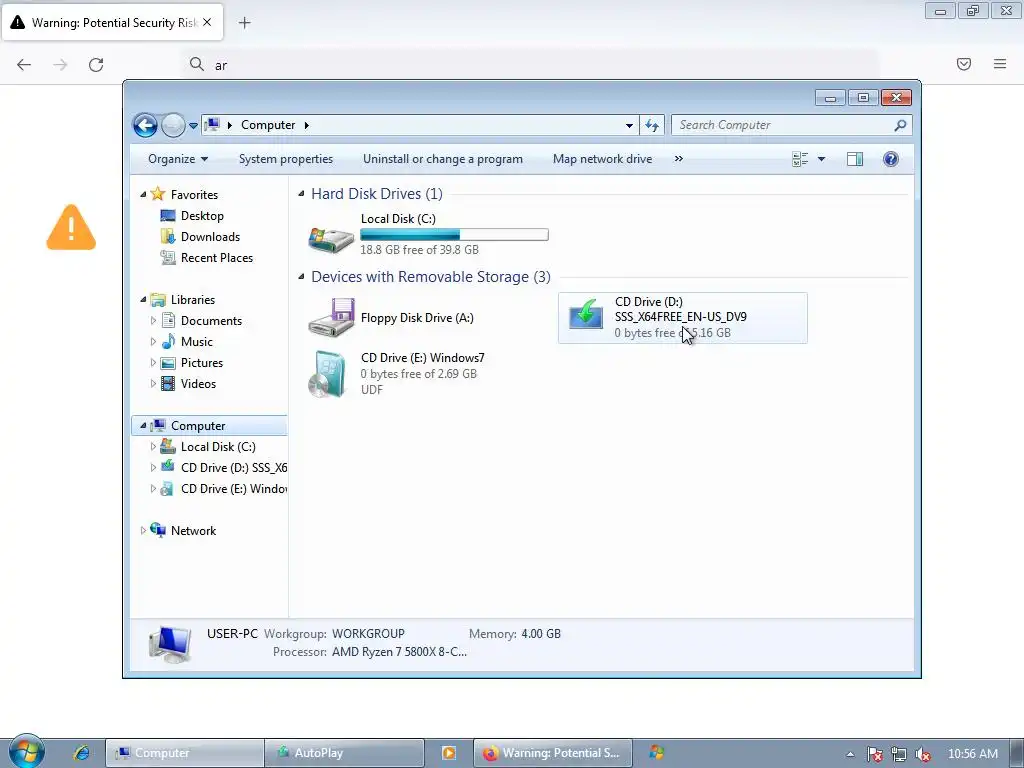
Task: Open the browser hamburger menu
Action: (1000, 64)
